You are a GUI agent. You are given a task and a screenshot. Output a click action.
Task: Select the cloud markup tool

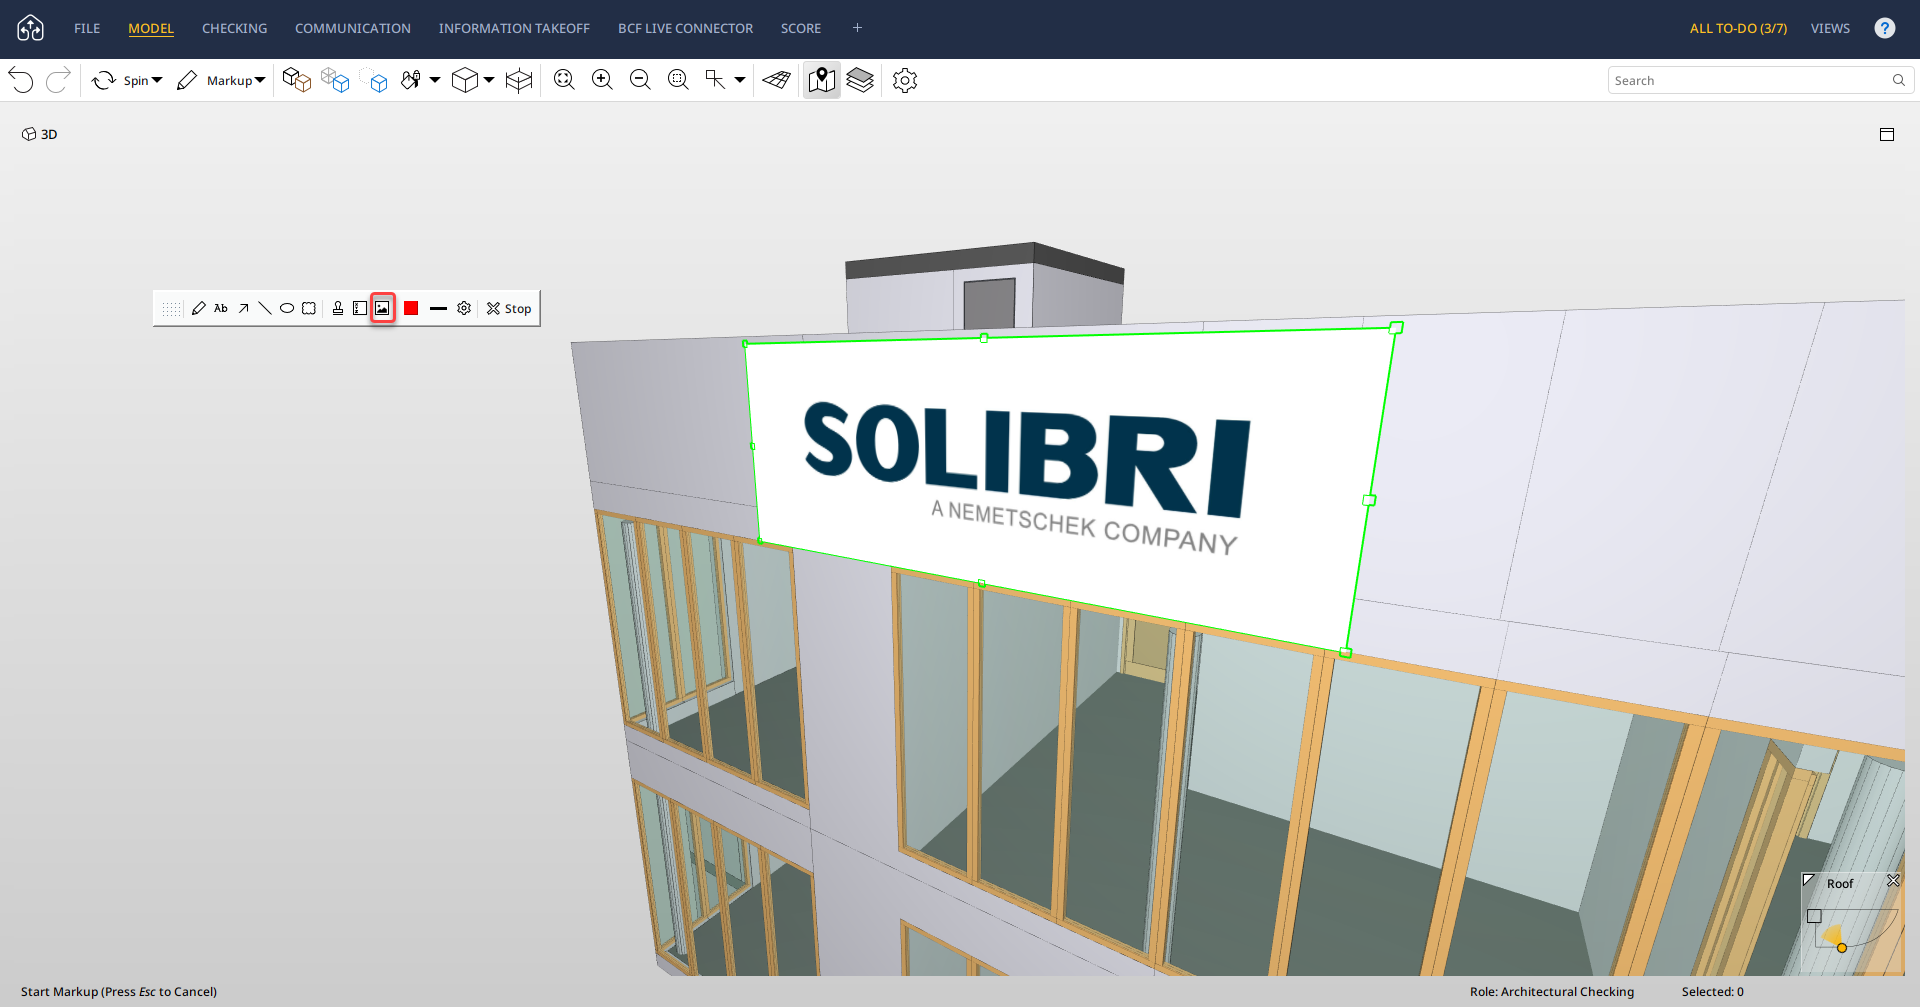coord(309,308)
